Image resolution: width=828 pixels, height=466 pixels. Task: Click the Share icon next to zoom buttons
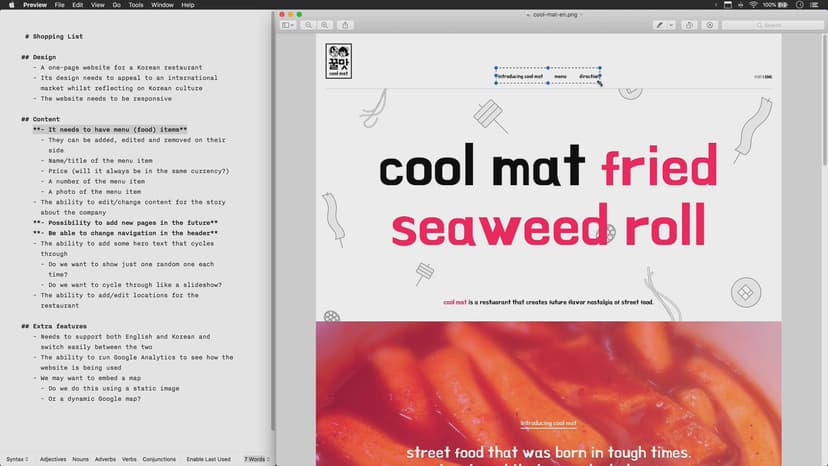click(346, 25)
